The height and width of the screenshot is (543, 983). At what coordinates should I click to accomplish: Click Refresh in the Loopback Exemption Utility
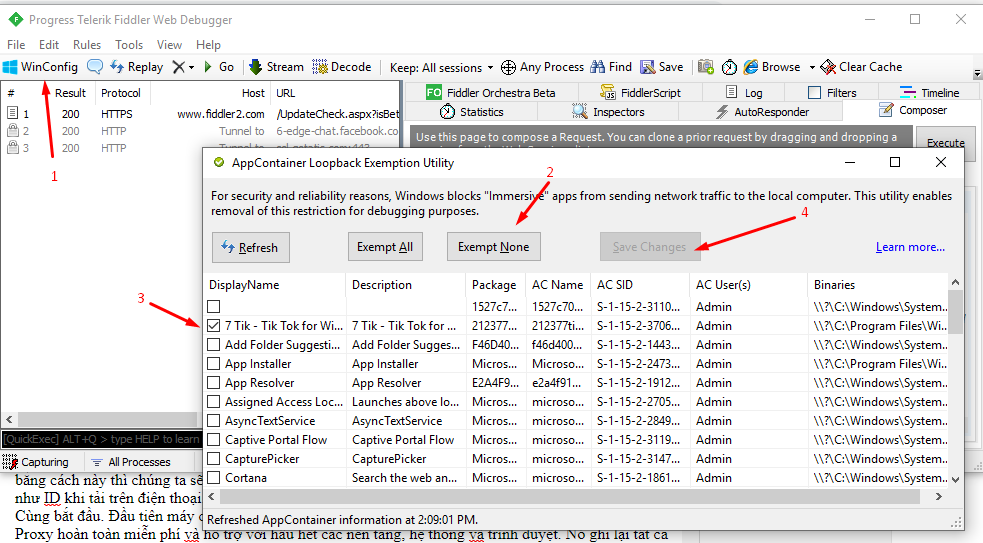pos(250,248)
